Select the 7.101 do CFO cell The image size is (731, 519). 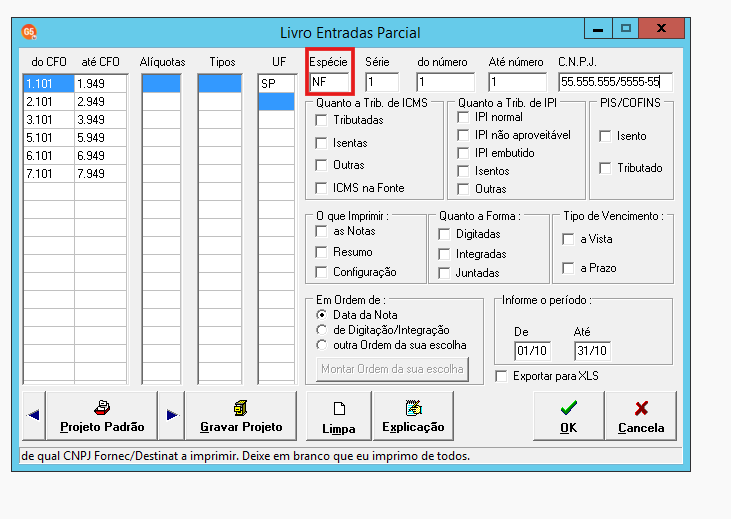[49, 174]
